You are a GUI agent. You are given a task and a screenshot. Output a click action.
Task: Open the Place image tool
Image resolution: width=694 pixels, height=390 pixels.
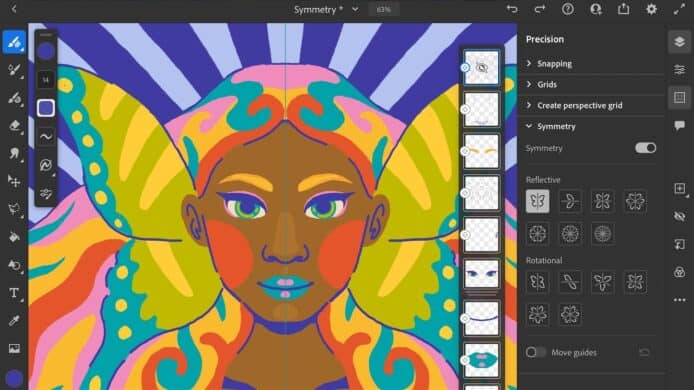[14, 348]
